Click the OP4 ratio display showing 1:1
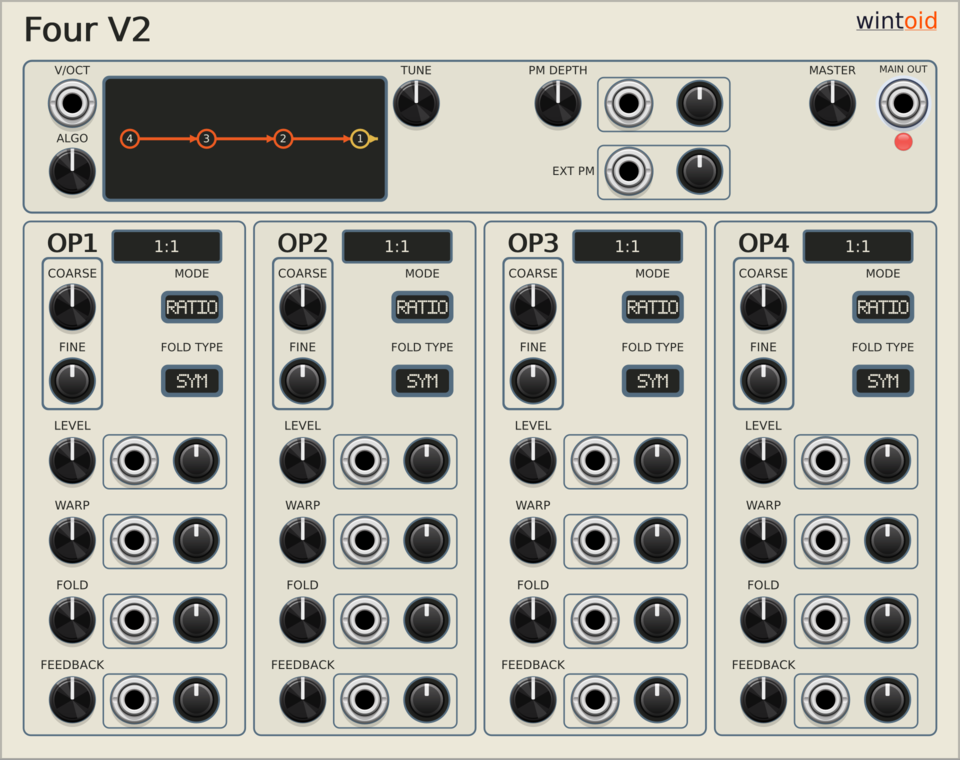This screenshot has height=760, width=960. click(x=858, y=246)
